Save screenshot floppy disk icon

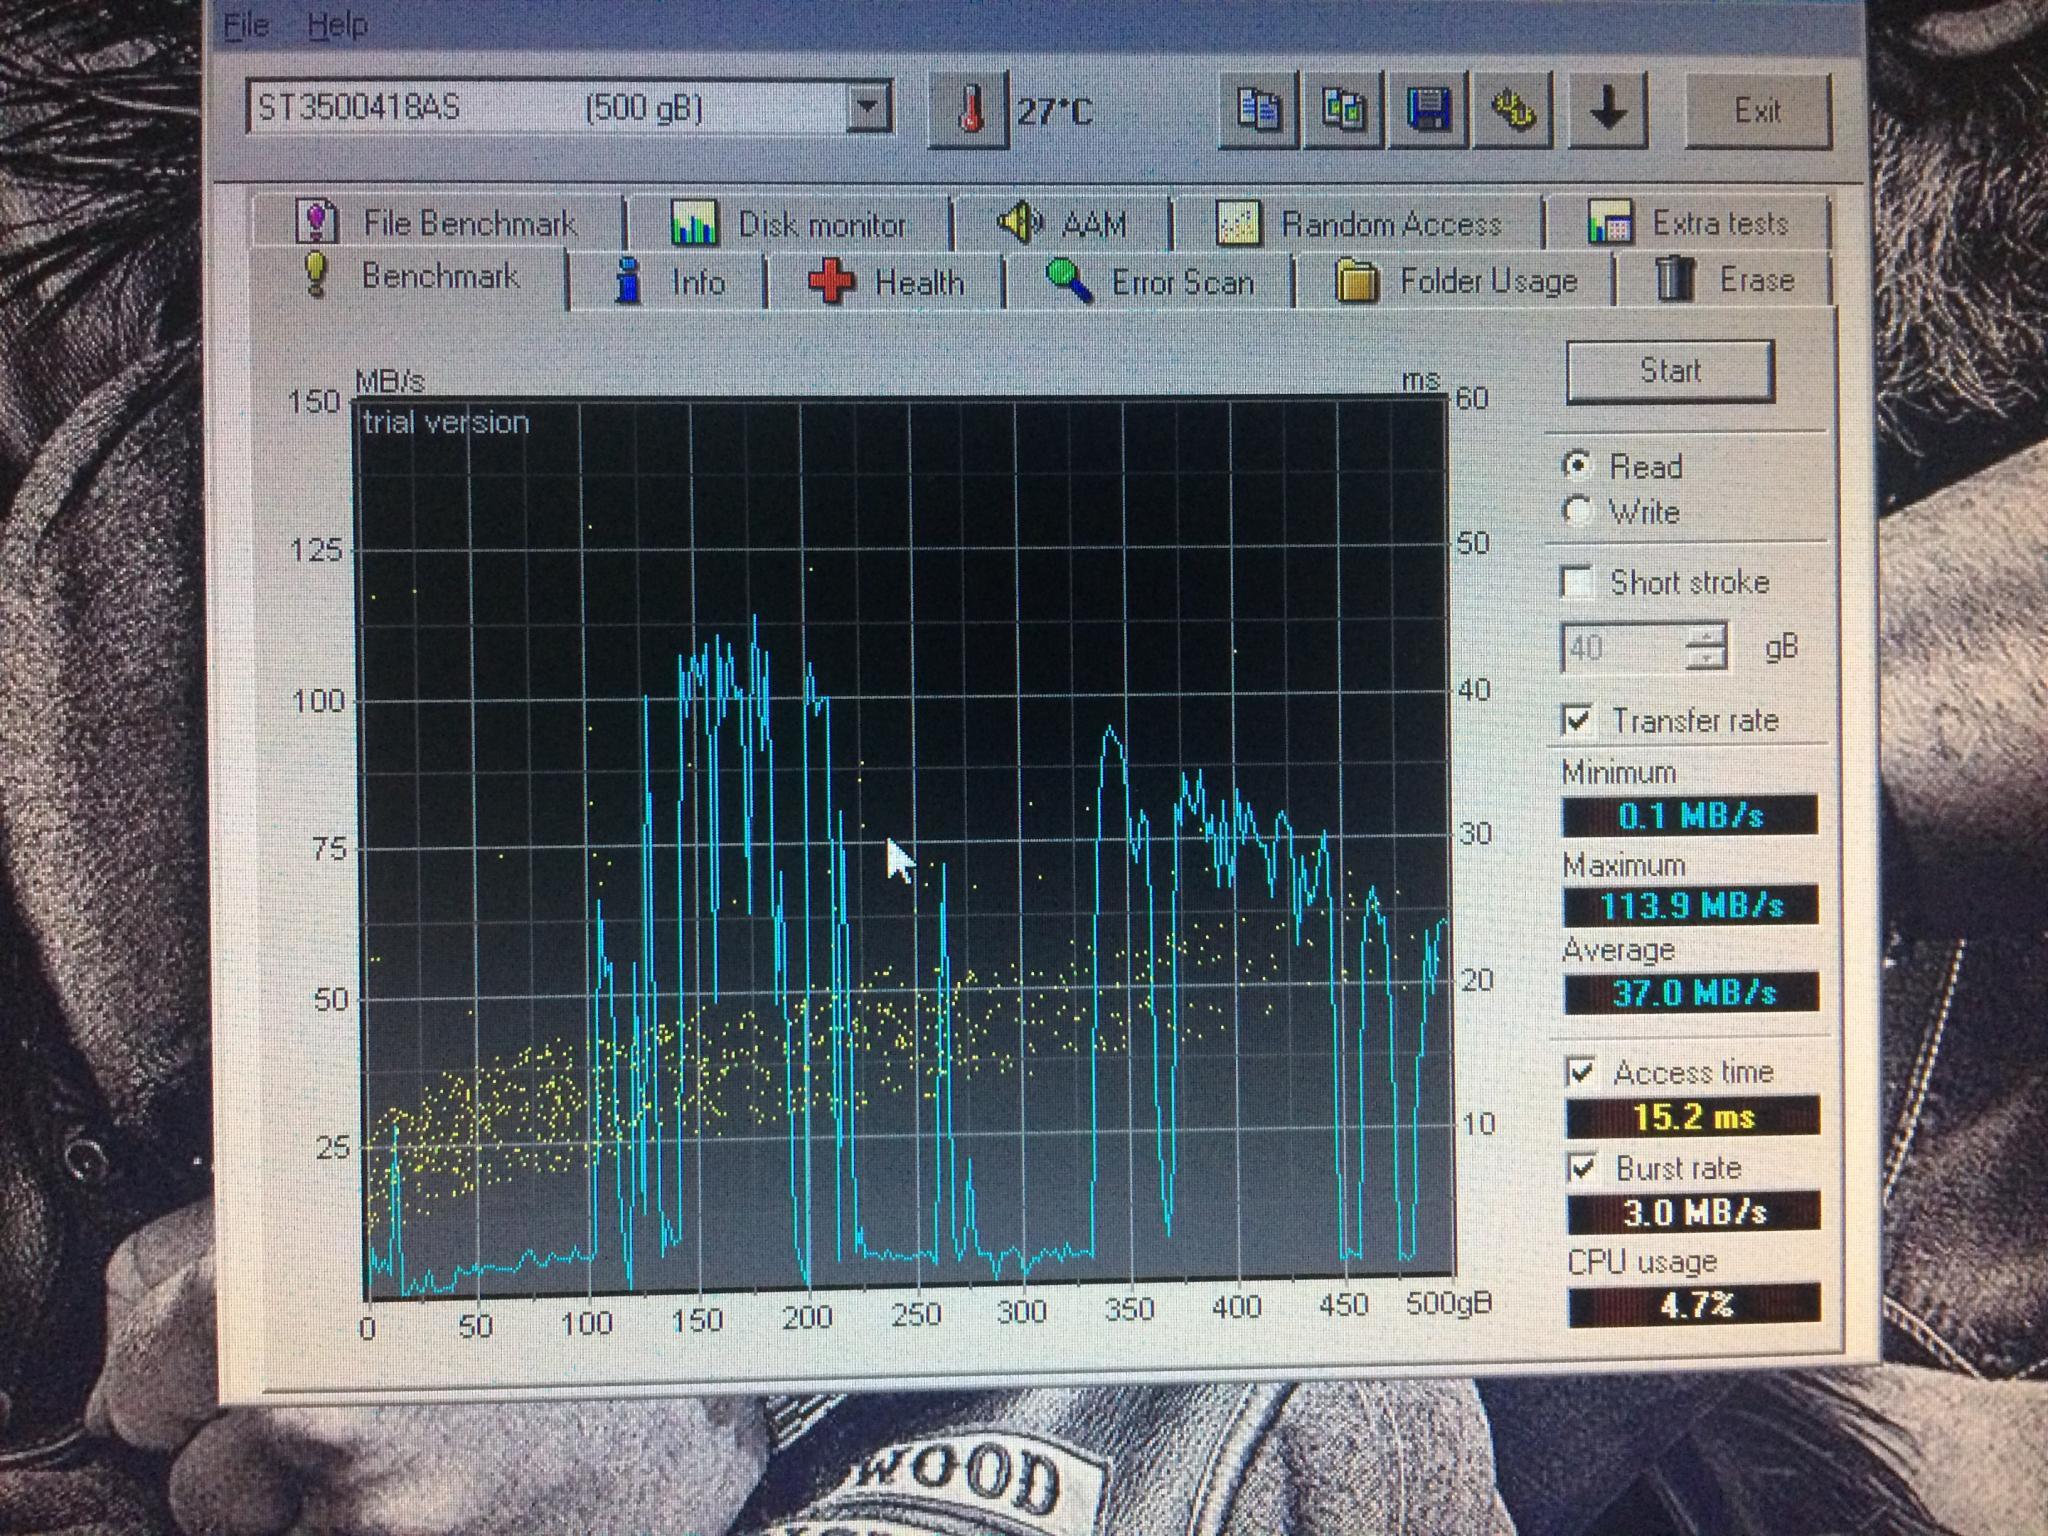(1428, 109)
